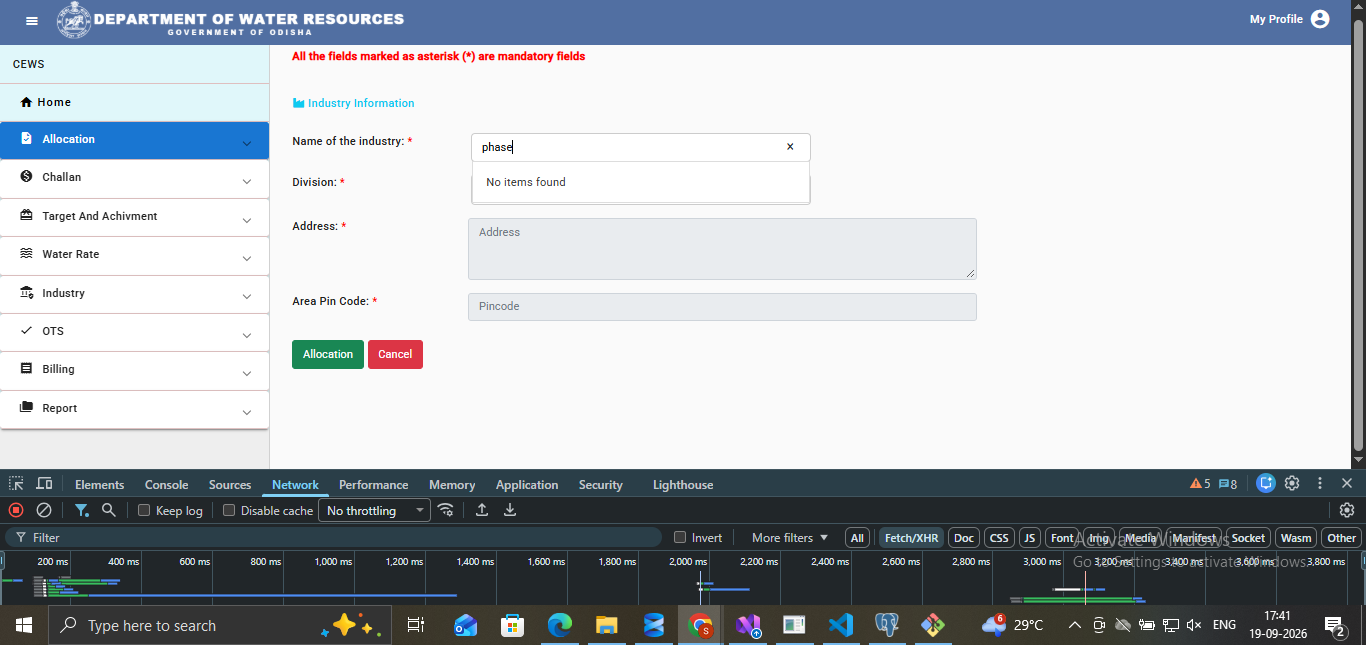Open Microsoft Edge from the taskbar
This screenshot has width=1366, height=645.
pyautogui.click(x=559, y=625)
